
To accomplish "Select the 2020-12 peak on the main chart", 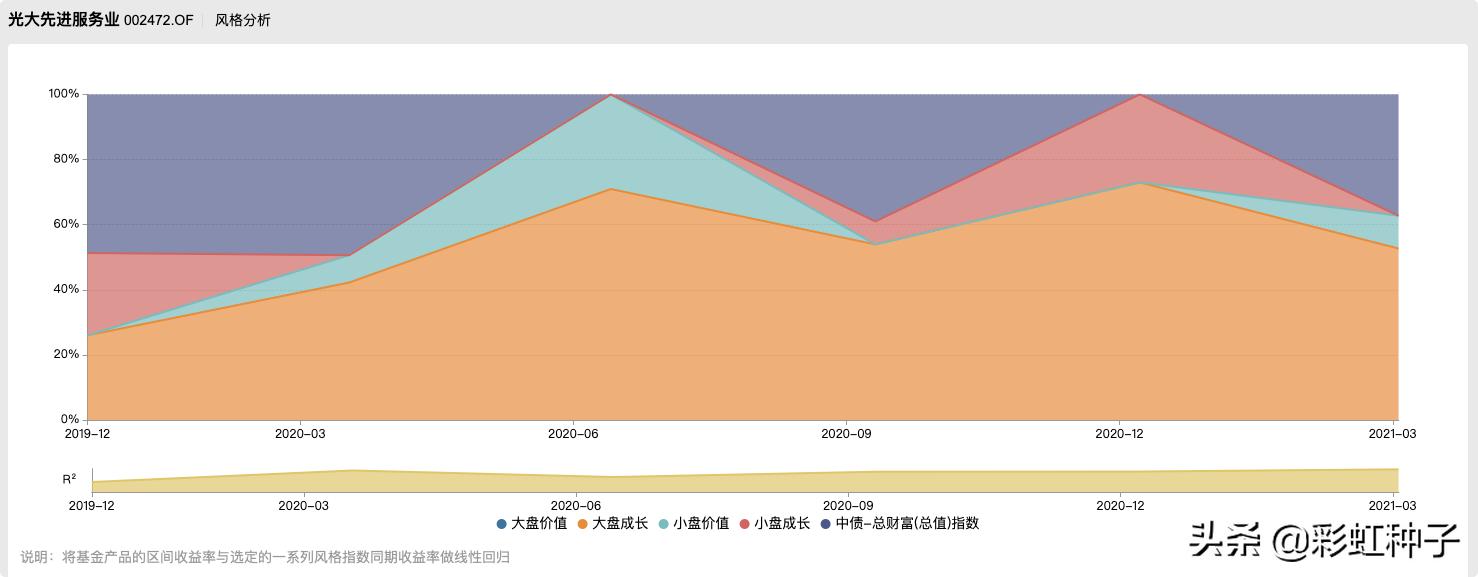I will click(1141, 95).
